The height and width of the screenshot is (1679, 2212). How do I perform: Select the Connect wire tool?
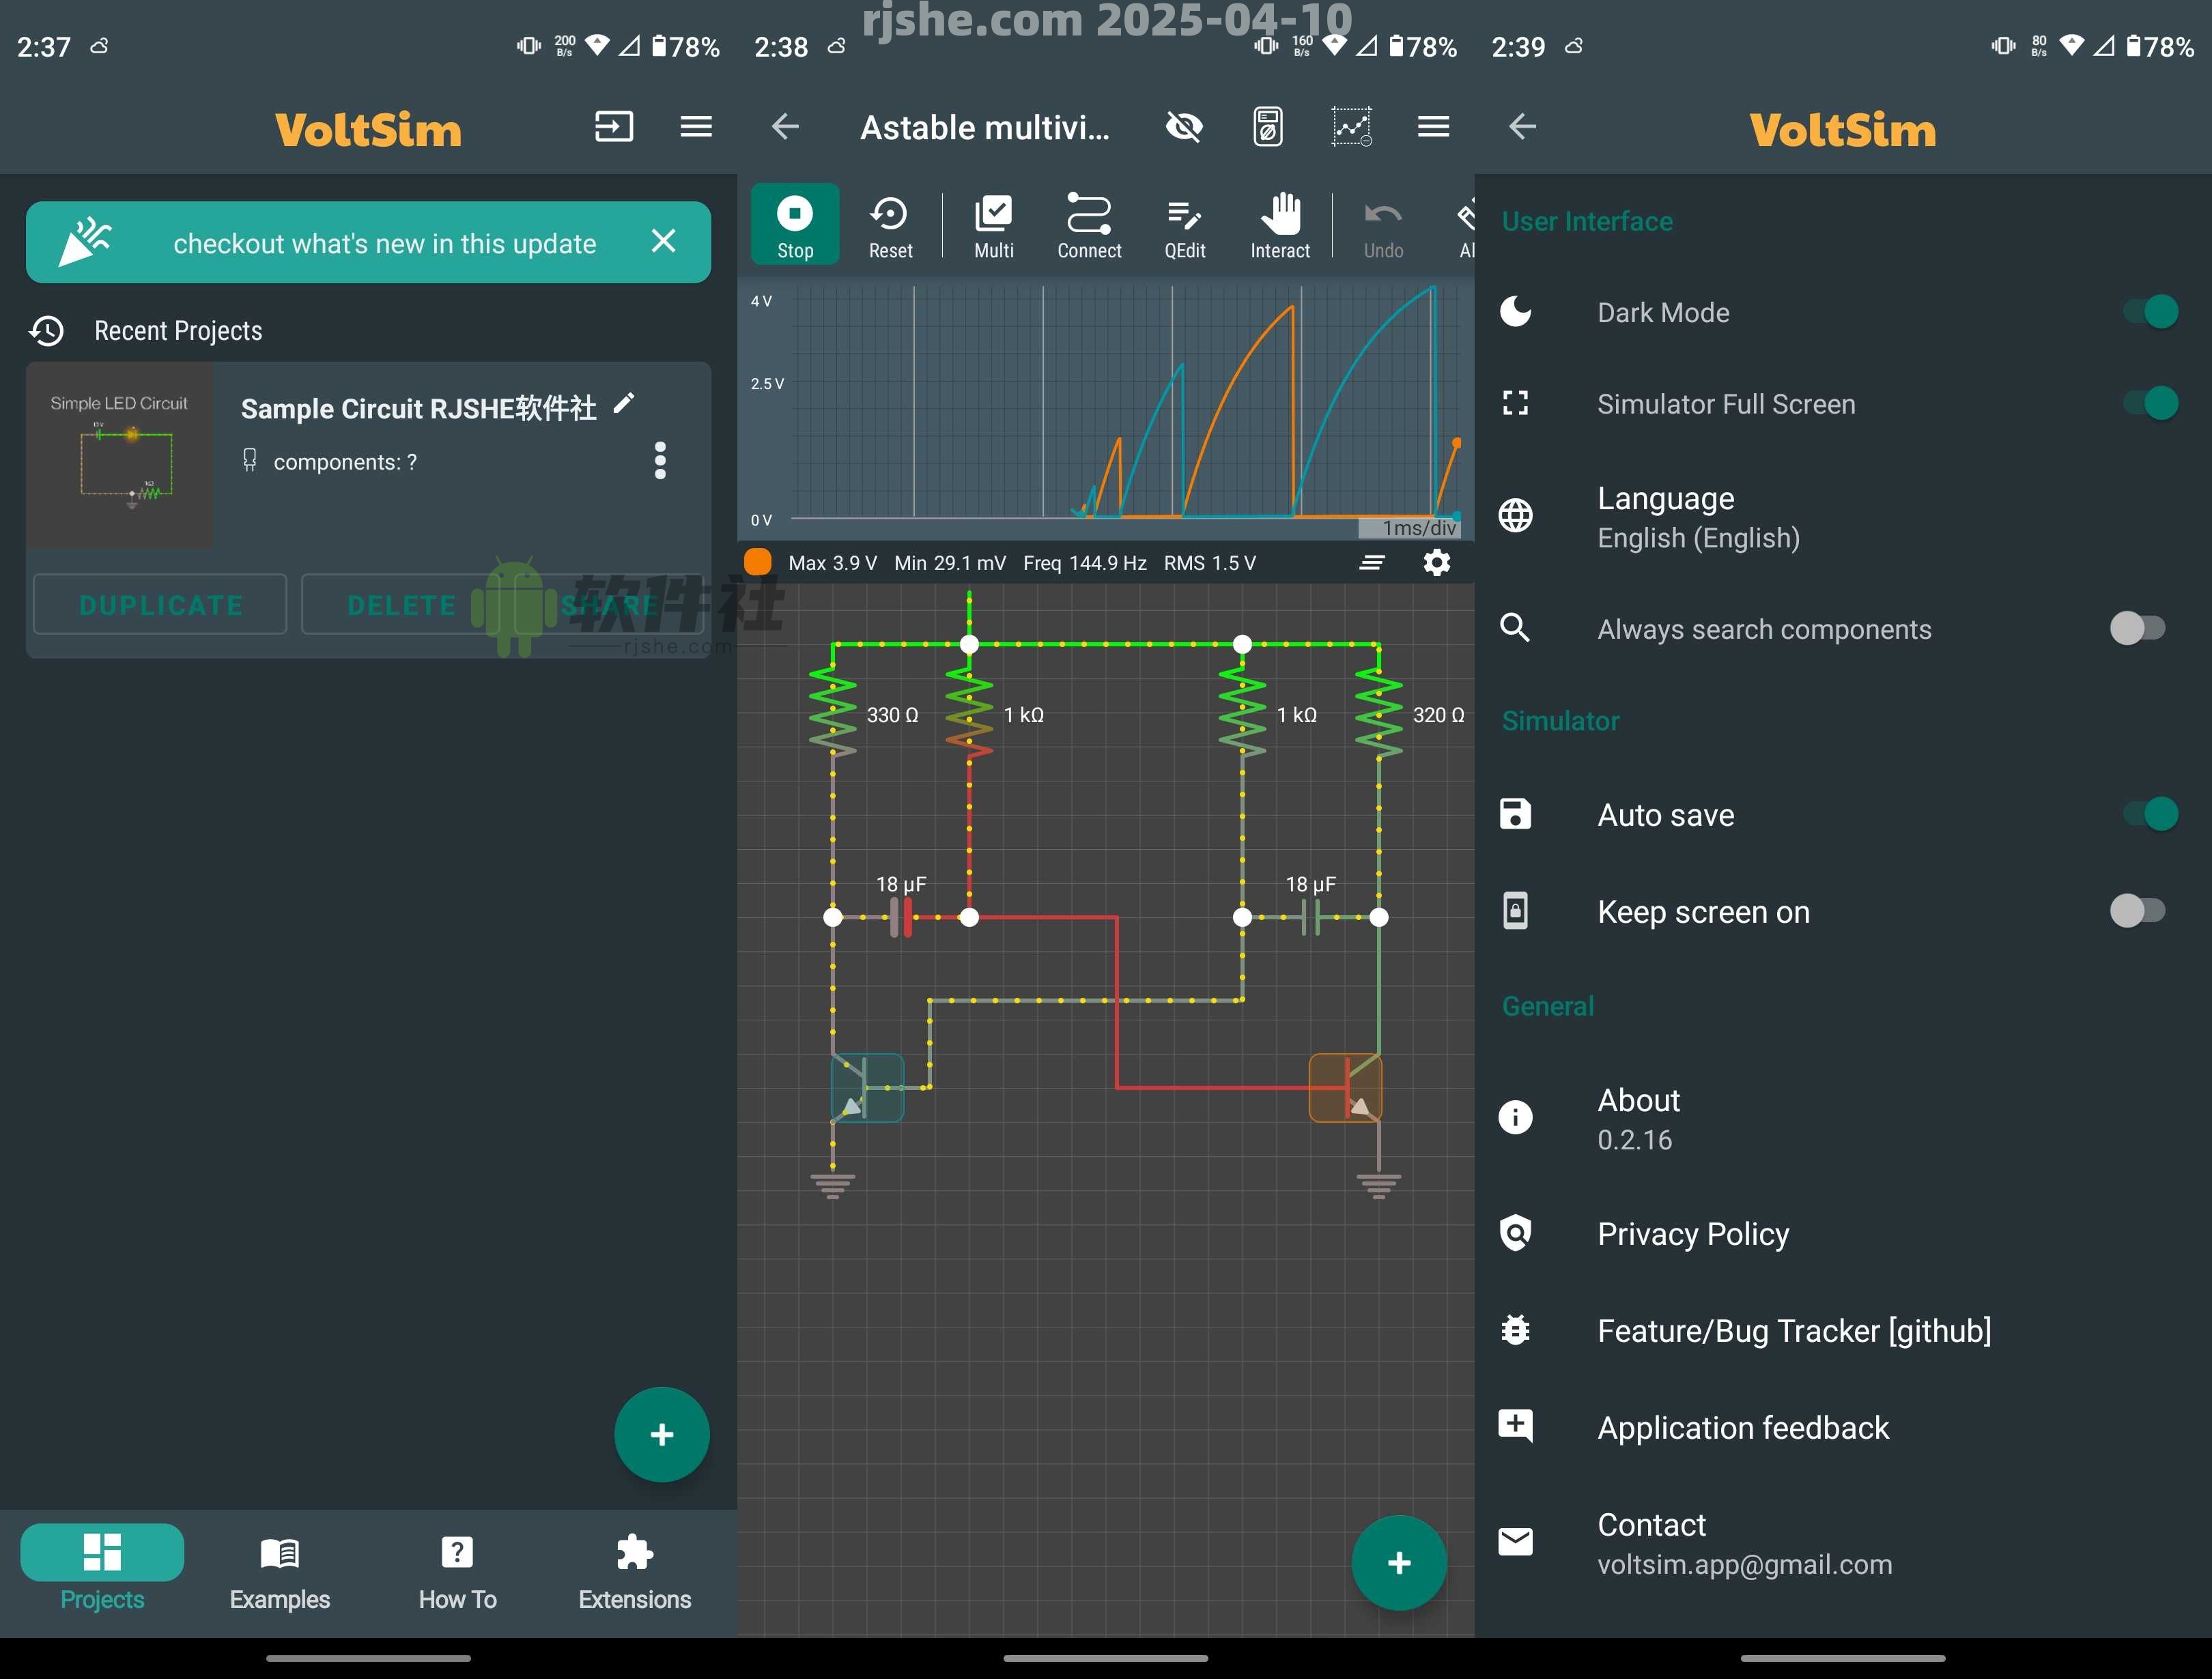pos(1089,226)
